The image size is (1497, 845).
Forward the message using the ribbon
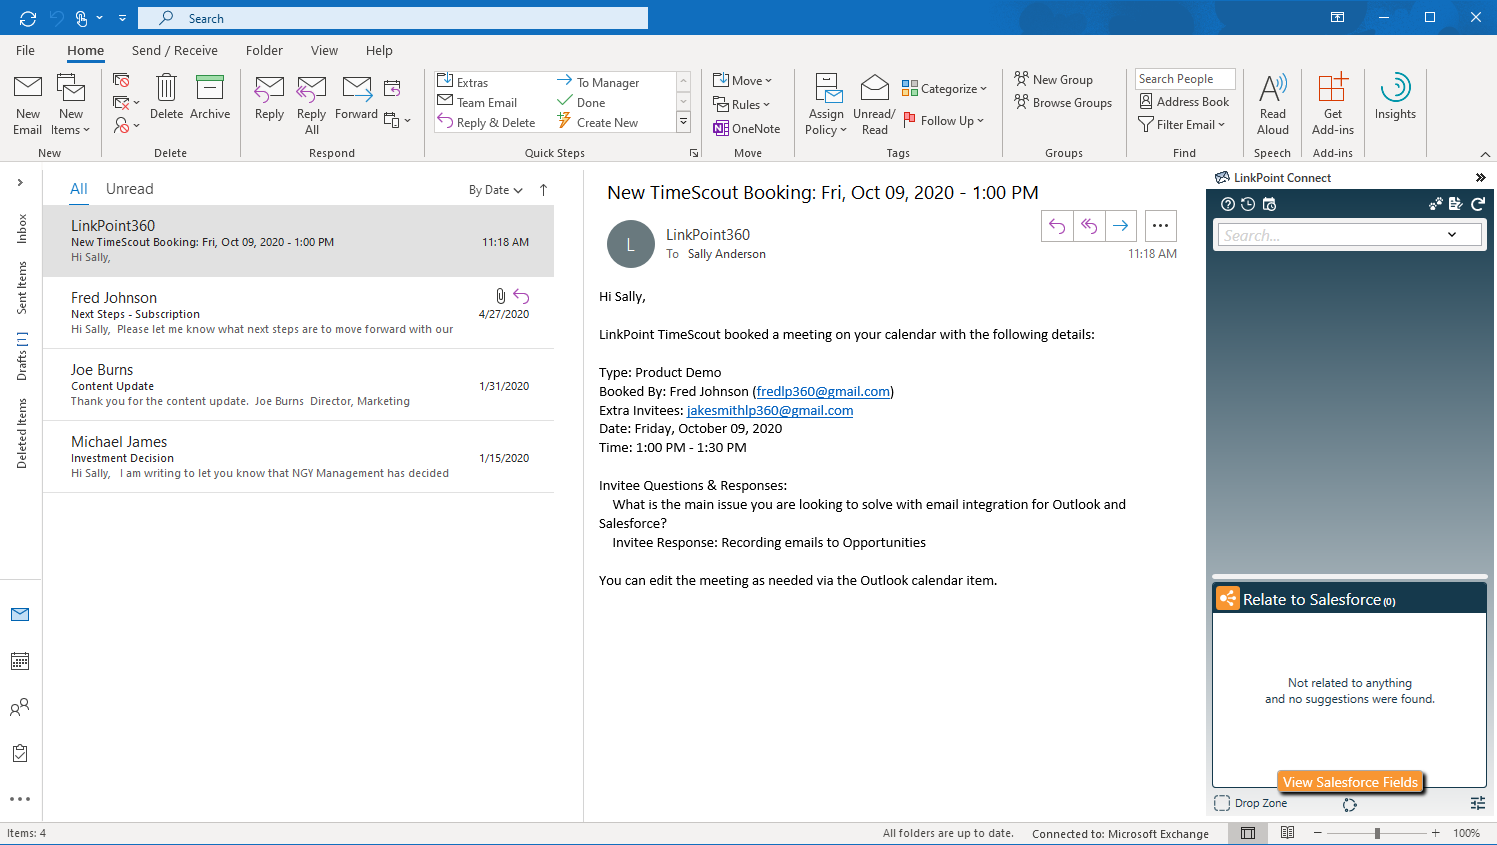356,97
